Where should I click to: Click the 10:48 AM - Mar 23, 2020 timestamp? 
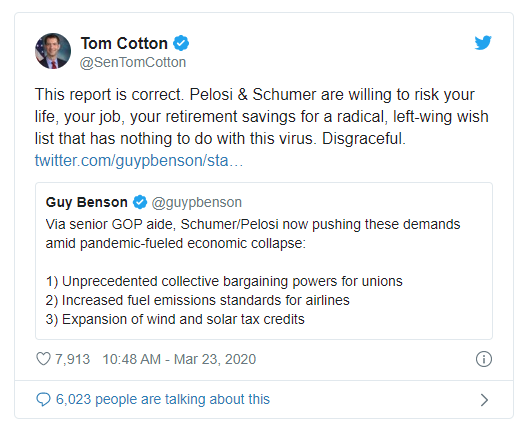(x=179, y=359)
